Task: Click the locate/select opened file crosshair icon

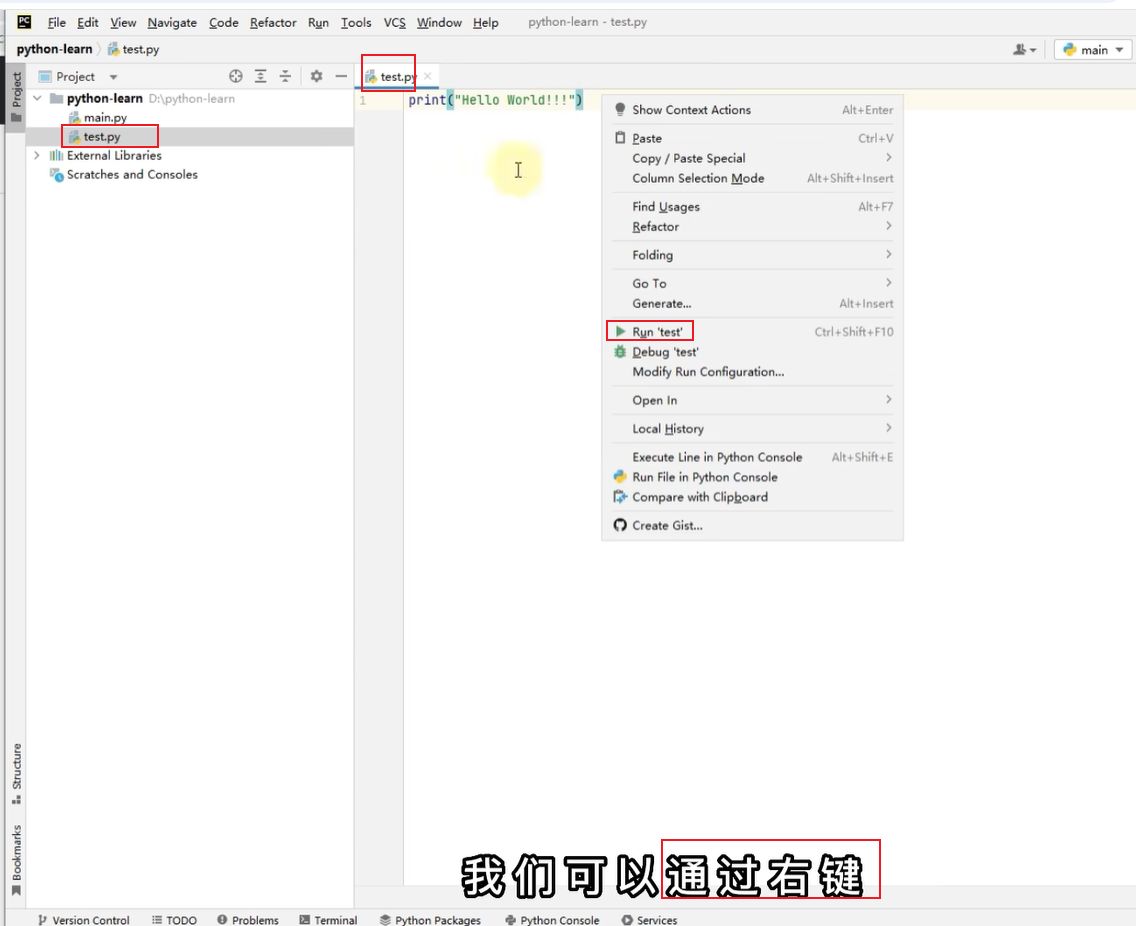Action: pyautogui.click(x=236, y=76)
